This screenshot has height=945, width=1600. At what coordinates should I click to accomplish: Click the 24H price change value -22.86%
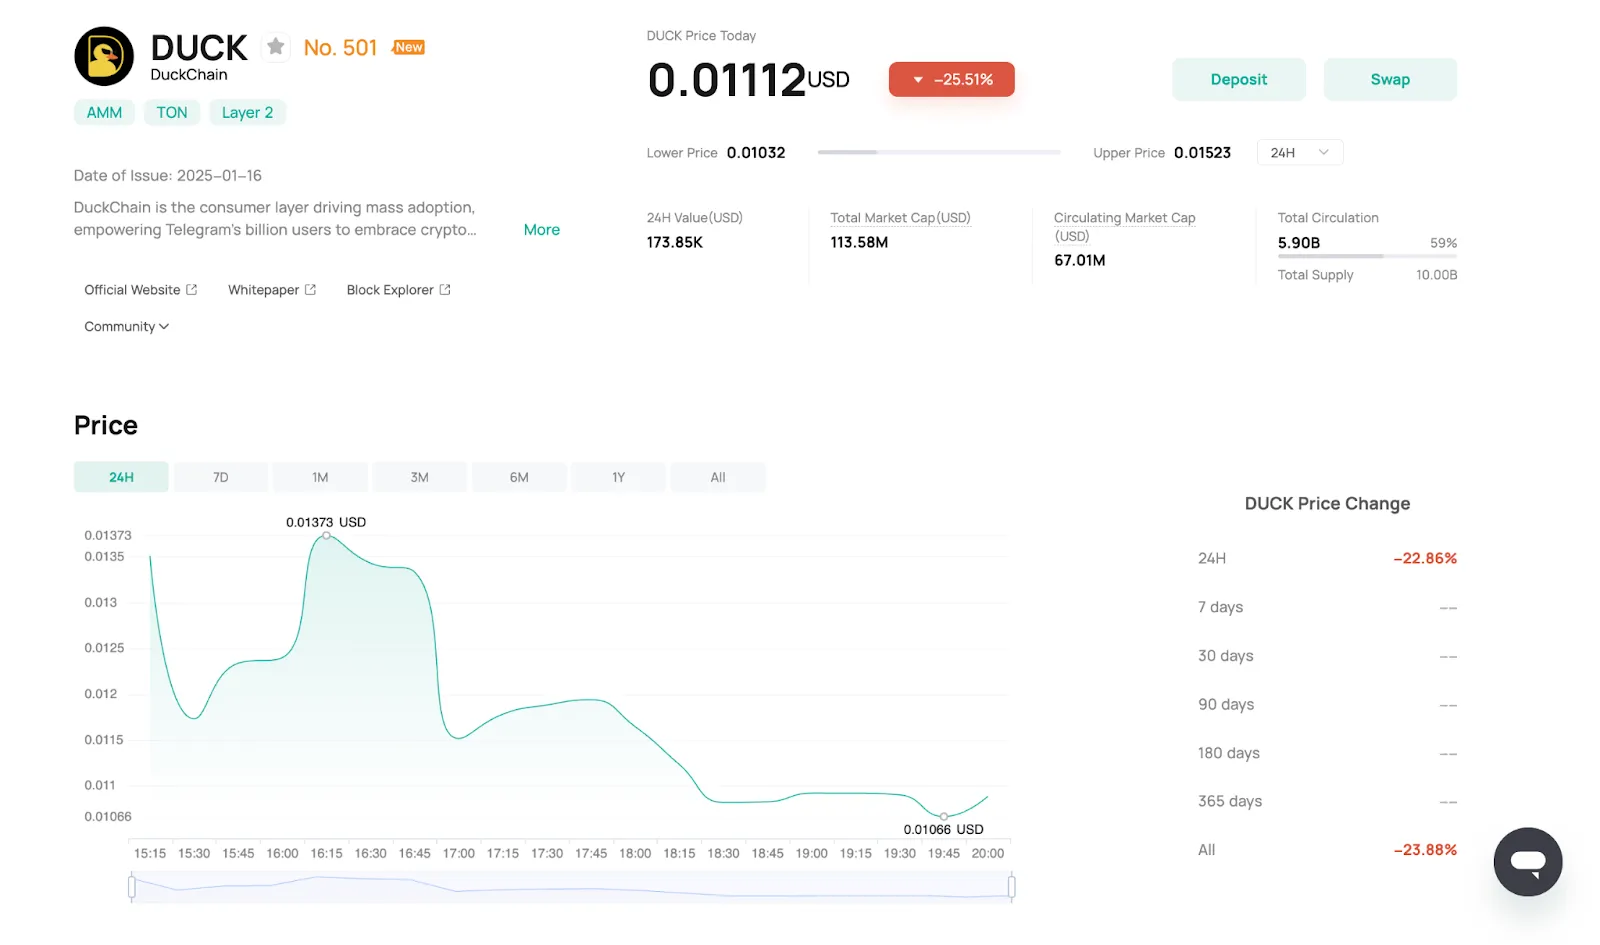point(1425,559)
